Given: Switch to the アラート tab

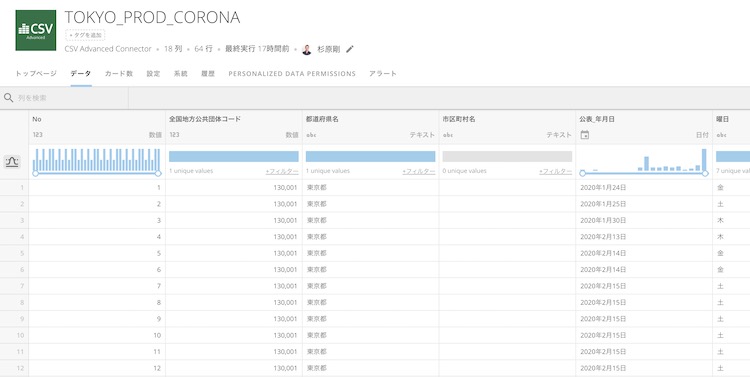Looking at the screenshot, I should click(383, 74).
